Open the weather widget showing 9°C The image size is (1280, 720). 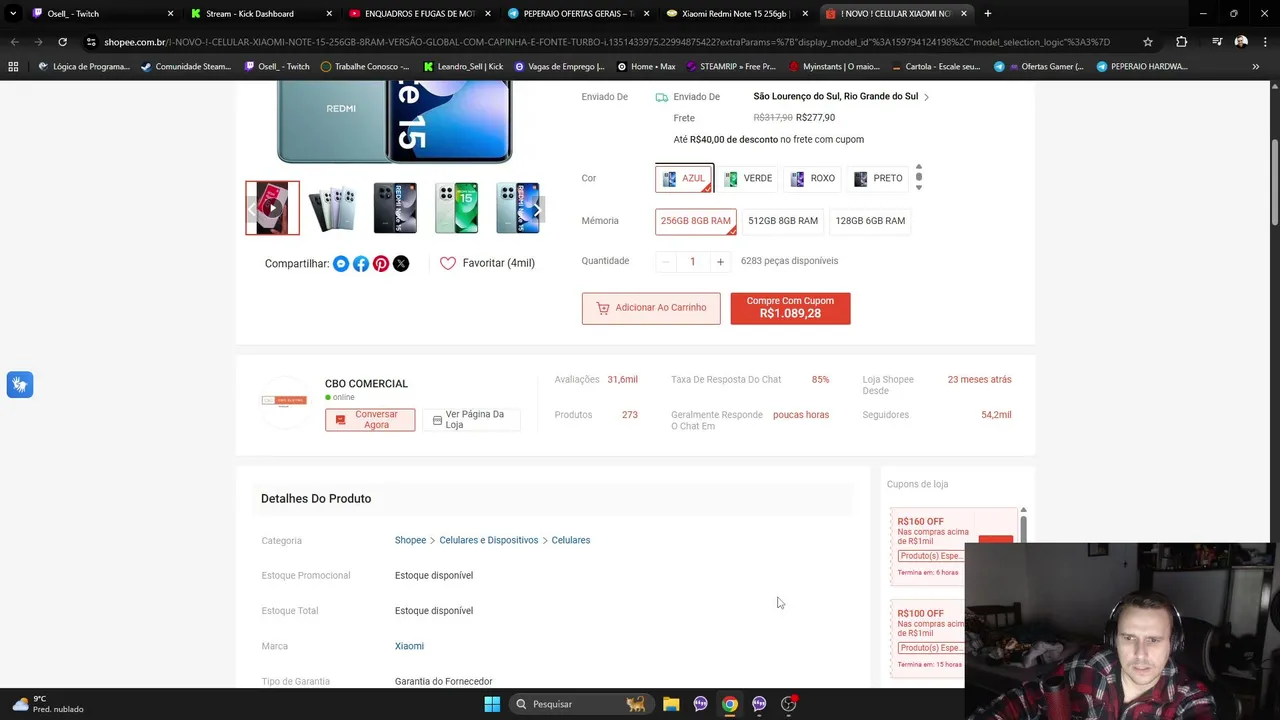pyautogui.click(x=47, y=704)
